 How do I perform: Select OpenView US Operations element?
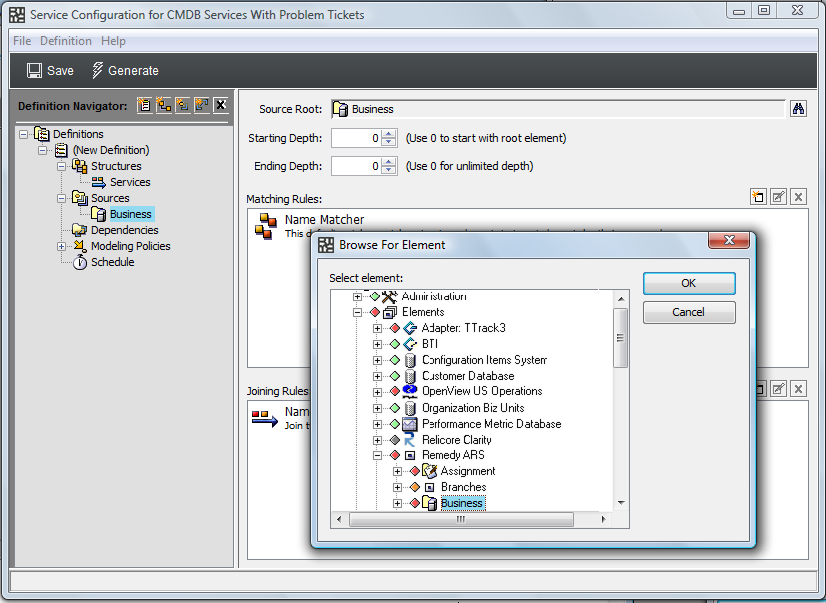[x=482, y=391]
